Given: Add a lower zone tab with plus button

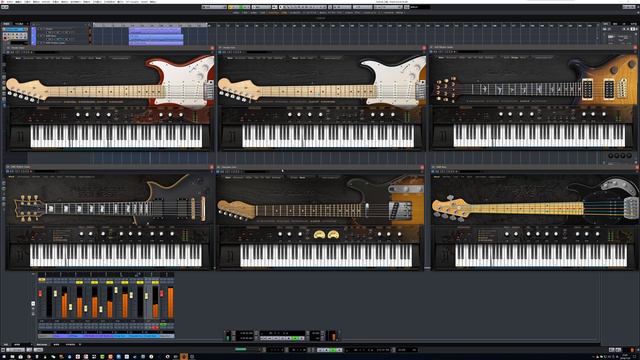Looking at the screenshot, I should tap(80, 345).
